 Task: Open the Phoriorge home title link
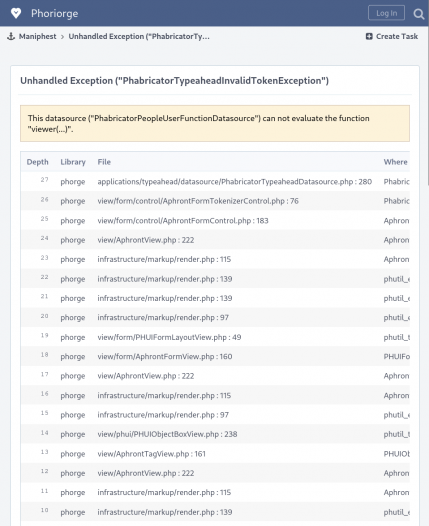click(x=54, y=13)
